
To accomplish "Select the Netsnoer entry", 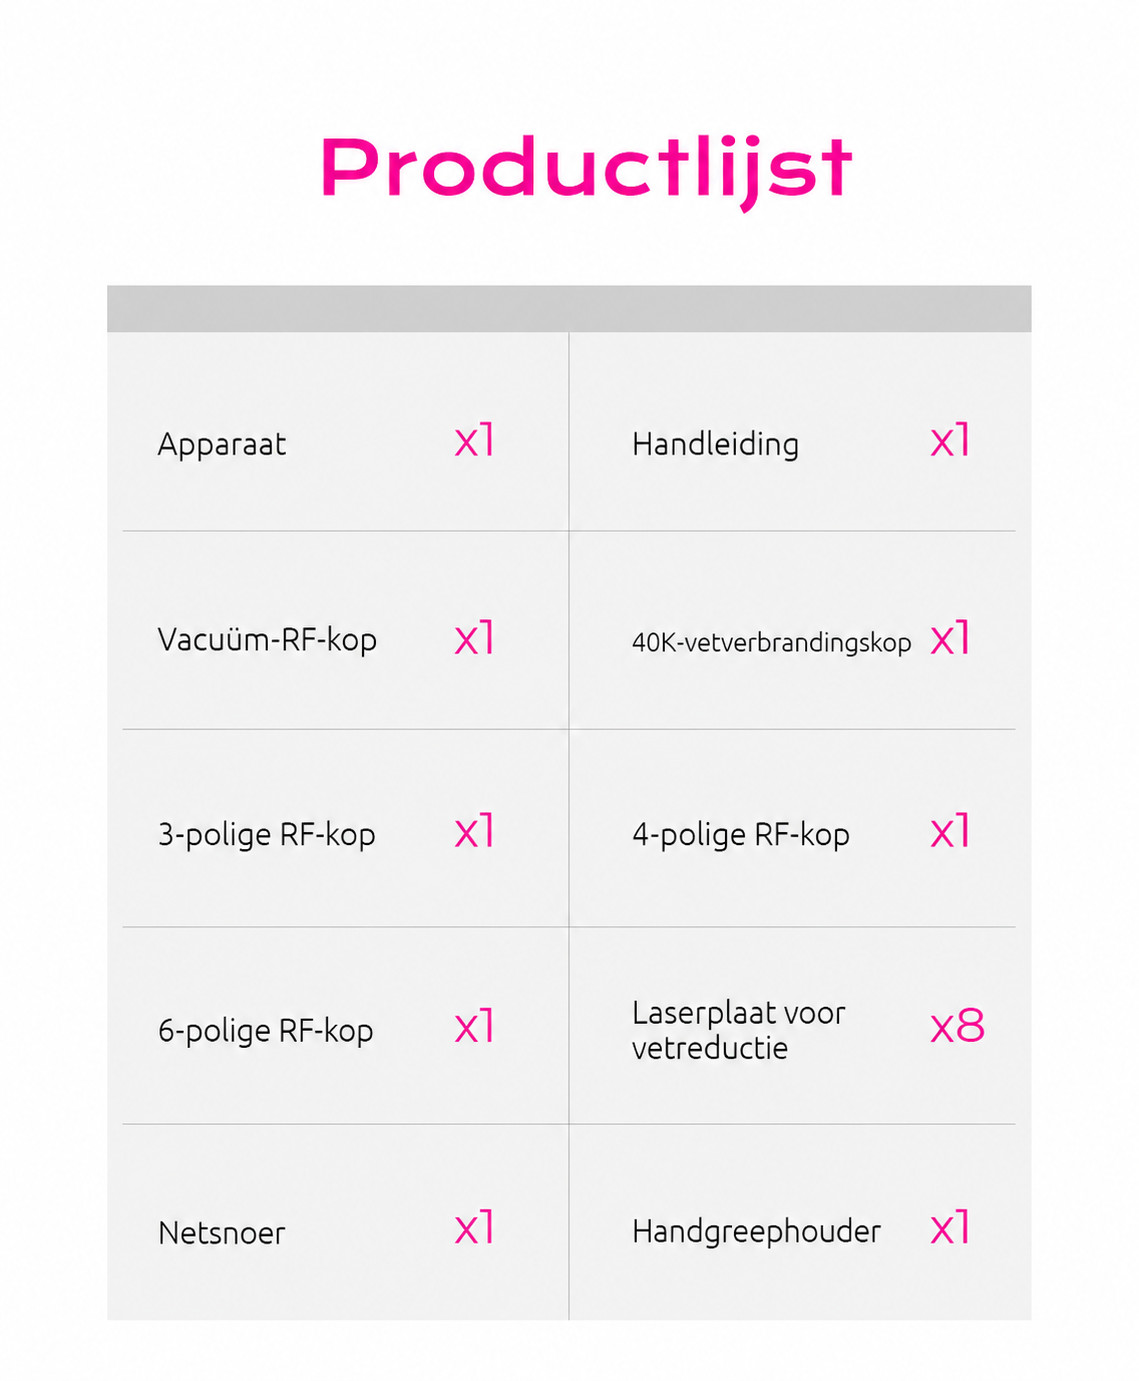I will coord(221,1234).
